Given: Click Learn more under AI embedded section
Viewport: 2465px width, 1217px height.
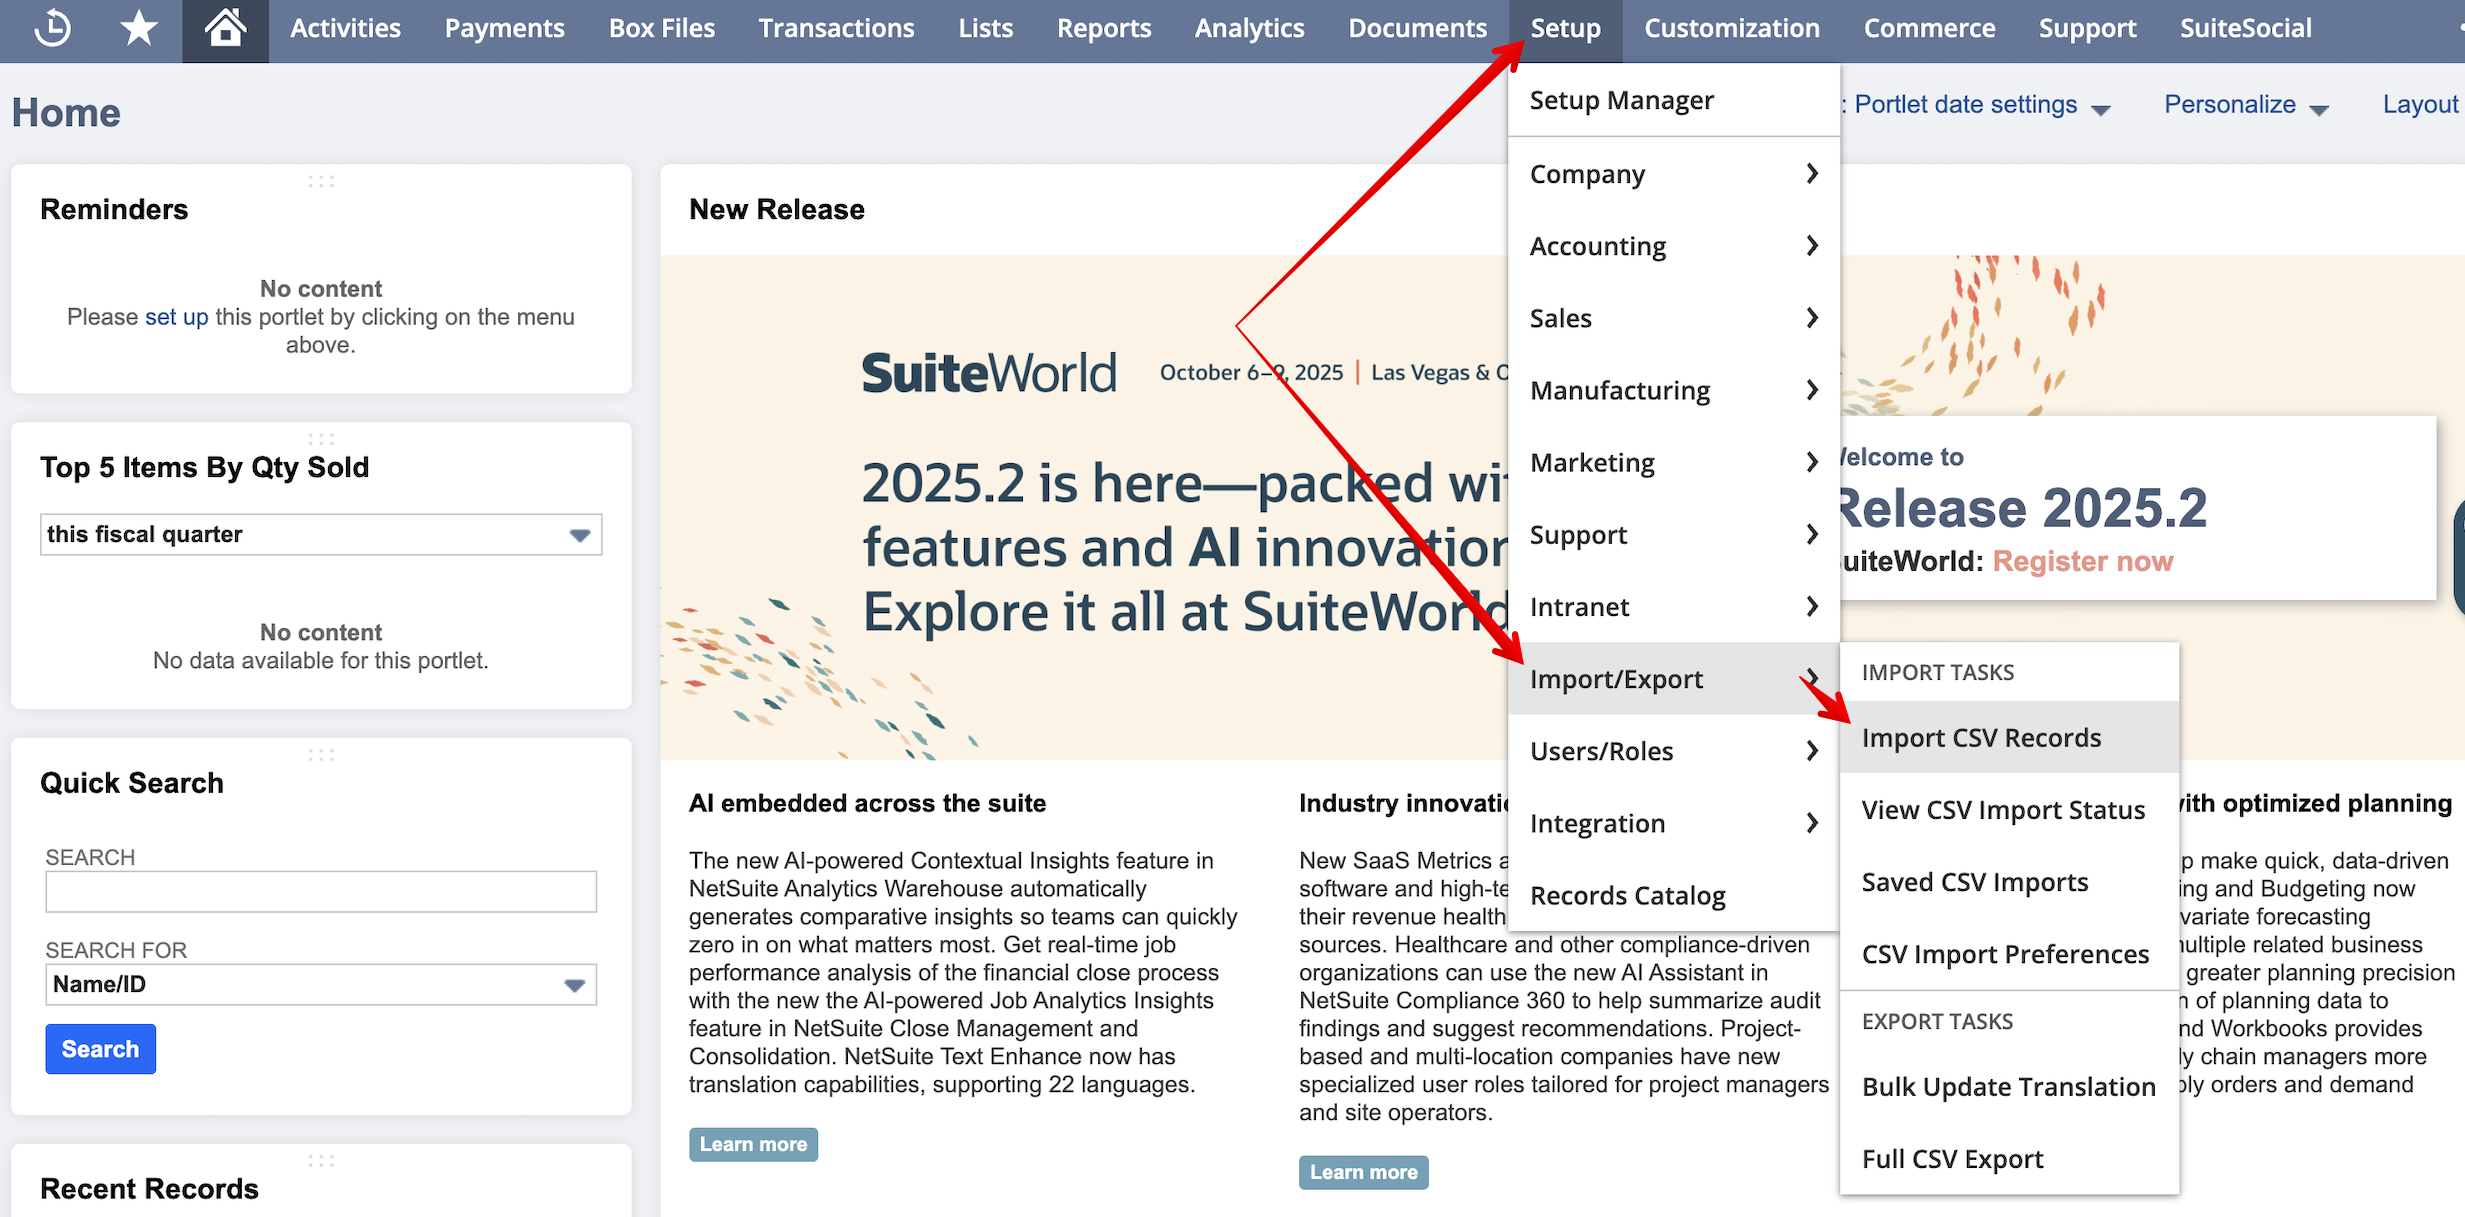Looking at the screenshot, I should point(753,1144).
